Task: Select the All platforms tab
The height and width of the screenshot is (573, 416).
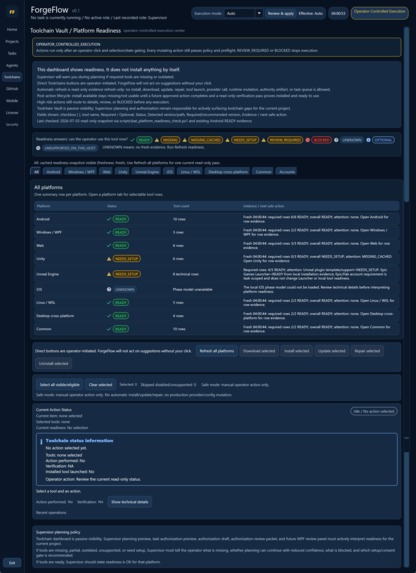Action: (x=36, y=171)
